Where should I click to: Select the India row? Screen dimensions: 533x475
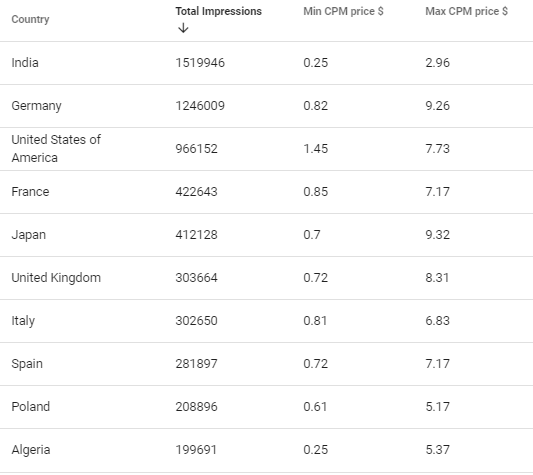(x=266, y=63)
